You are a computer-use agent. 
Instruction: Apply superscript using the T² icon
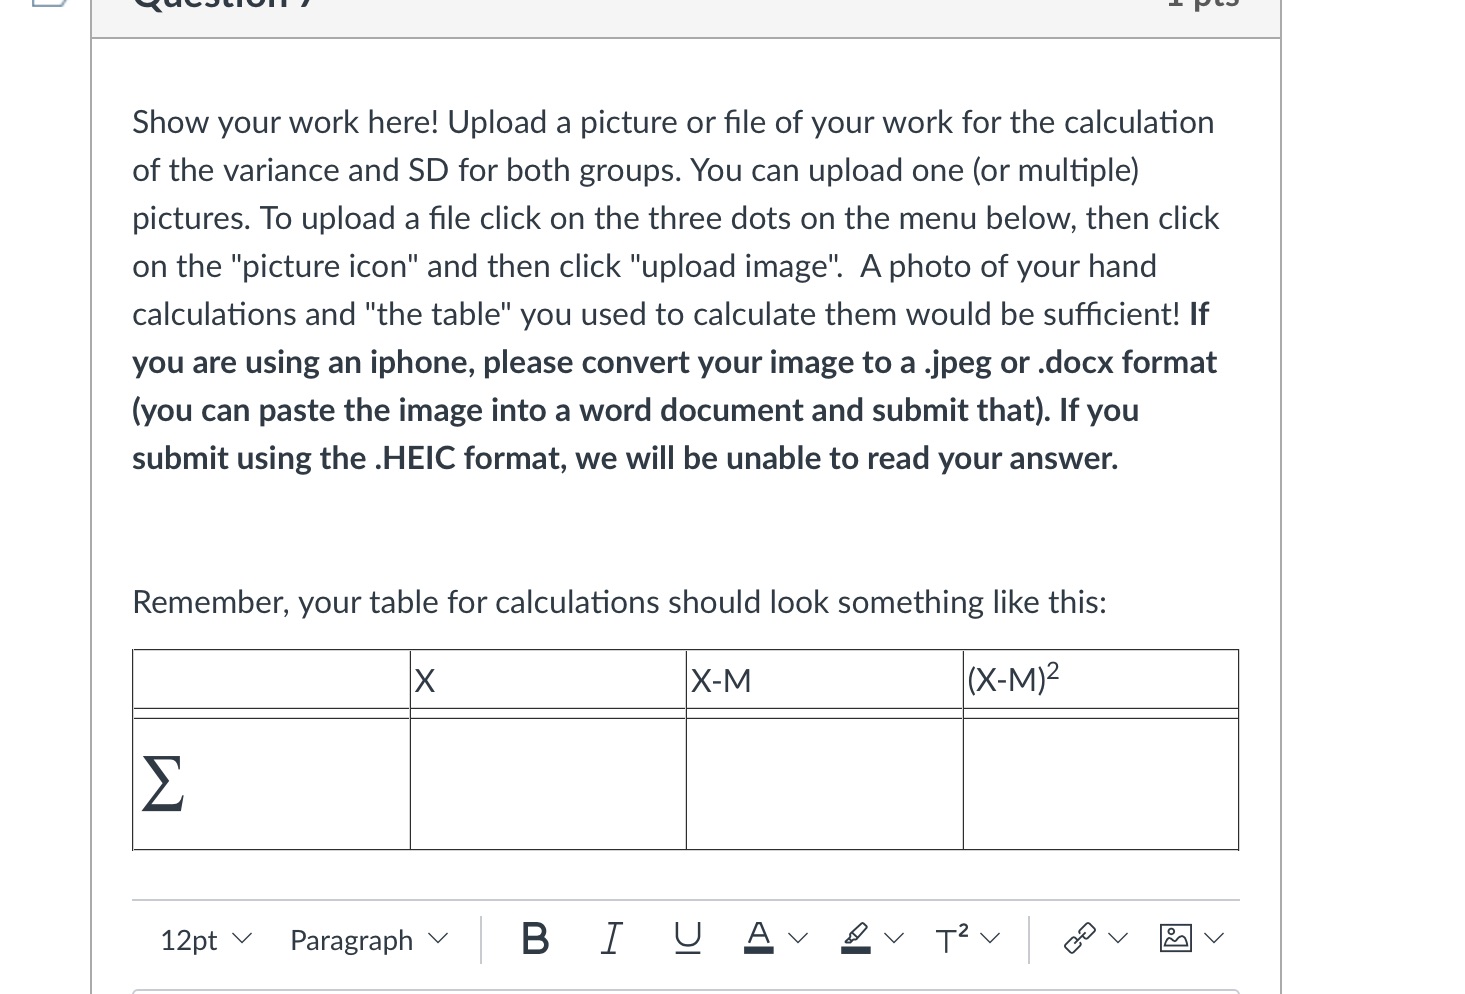(950, 938)
